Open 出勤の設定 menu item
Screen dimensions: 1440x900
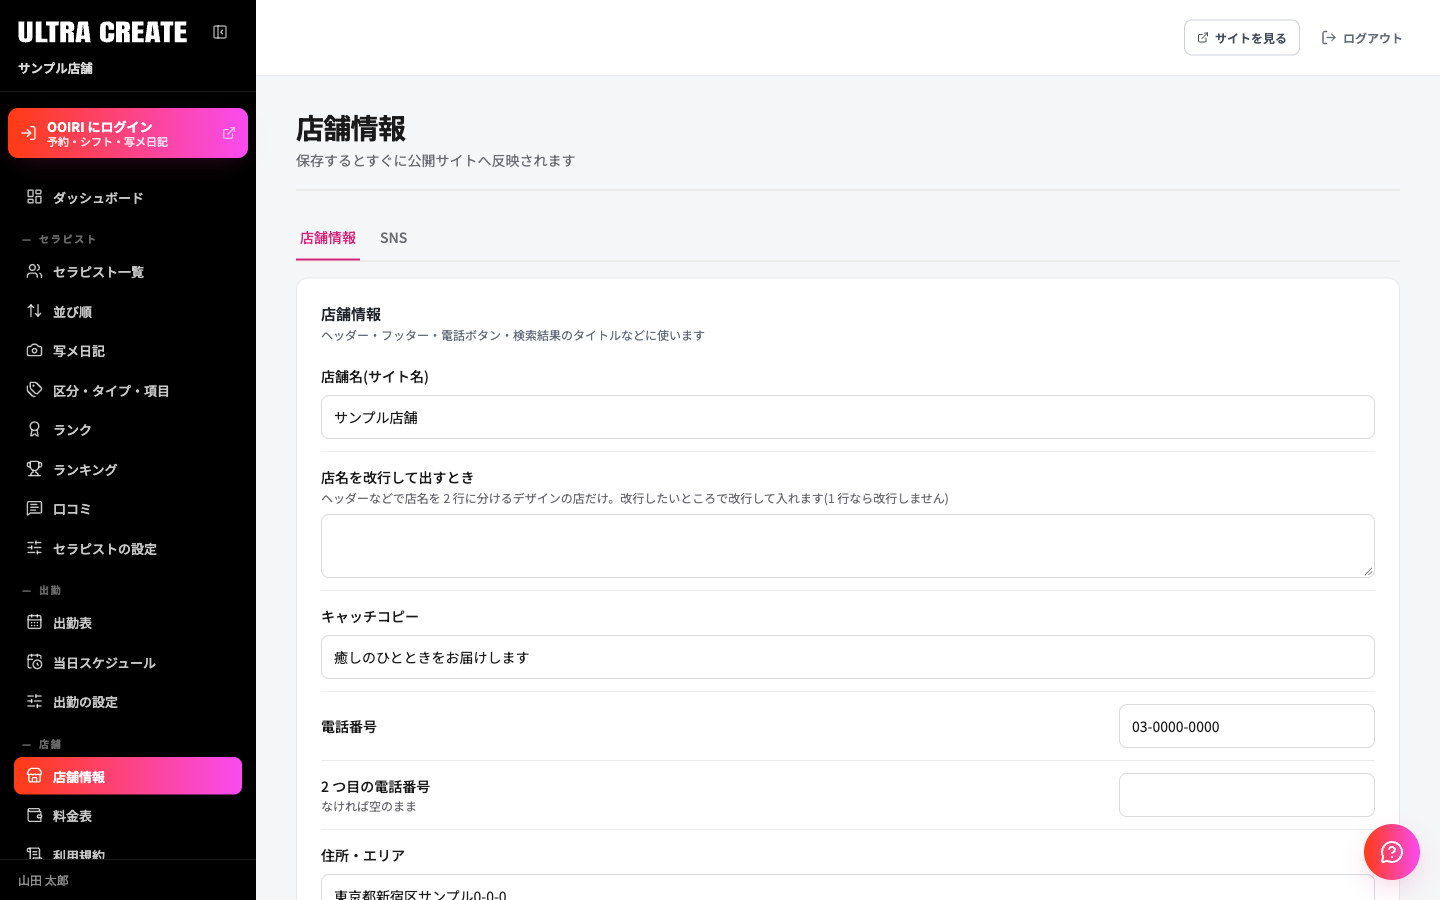[128, 701]
